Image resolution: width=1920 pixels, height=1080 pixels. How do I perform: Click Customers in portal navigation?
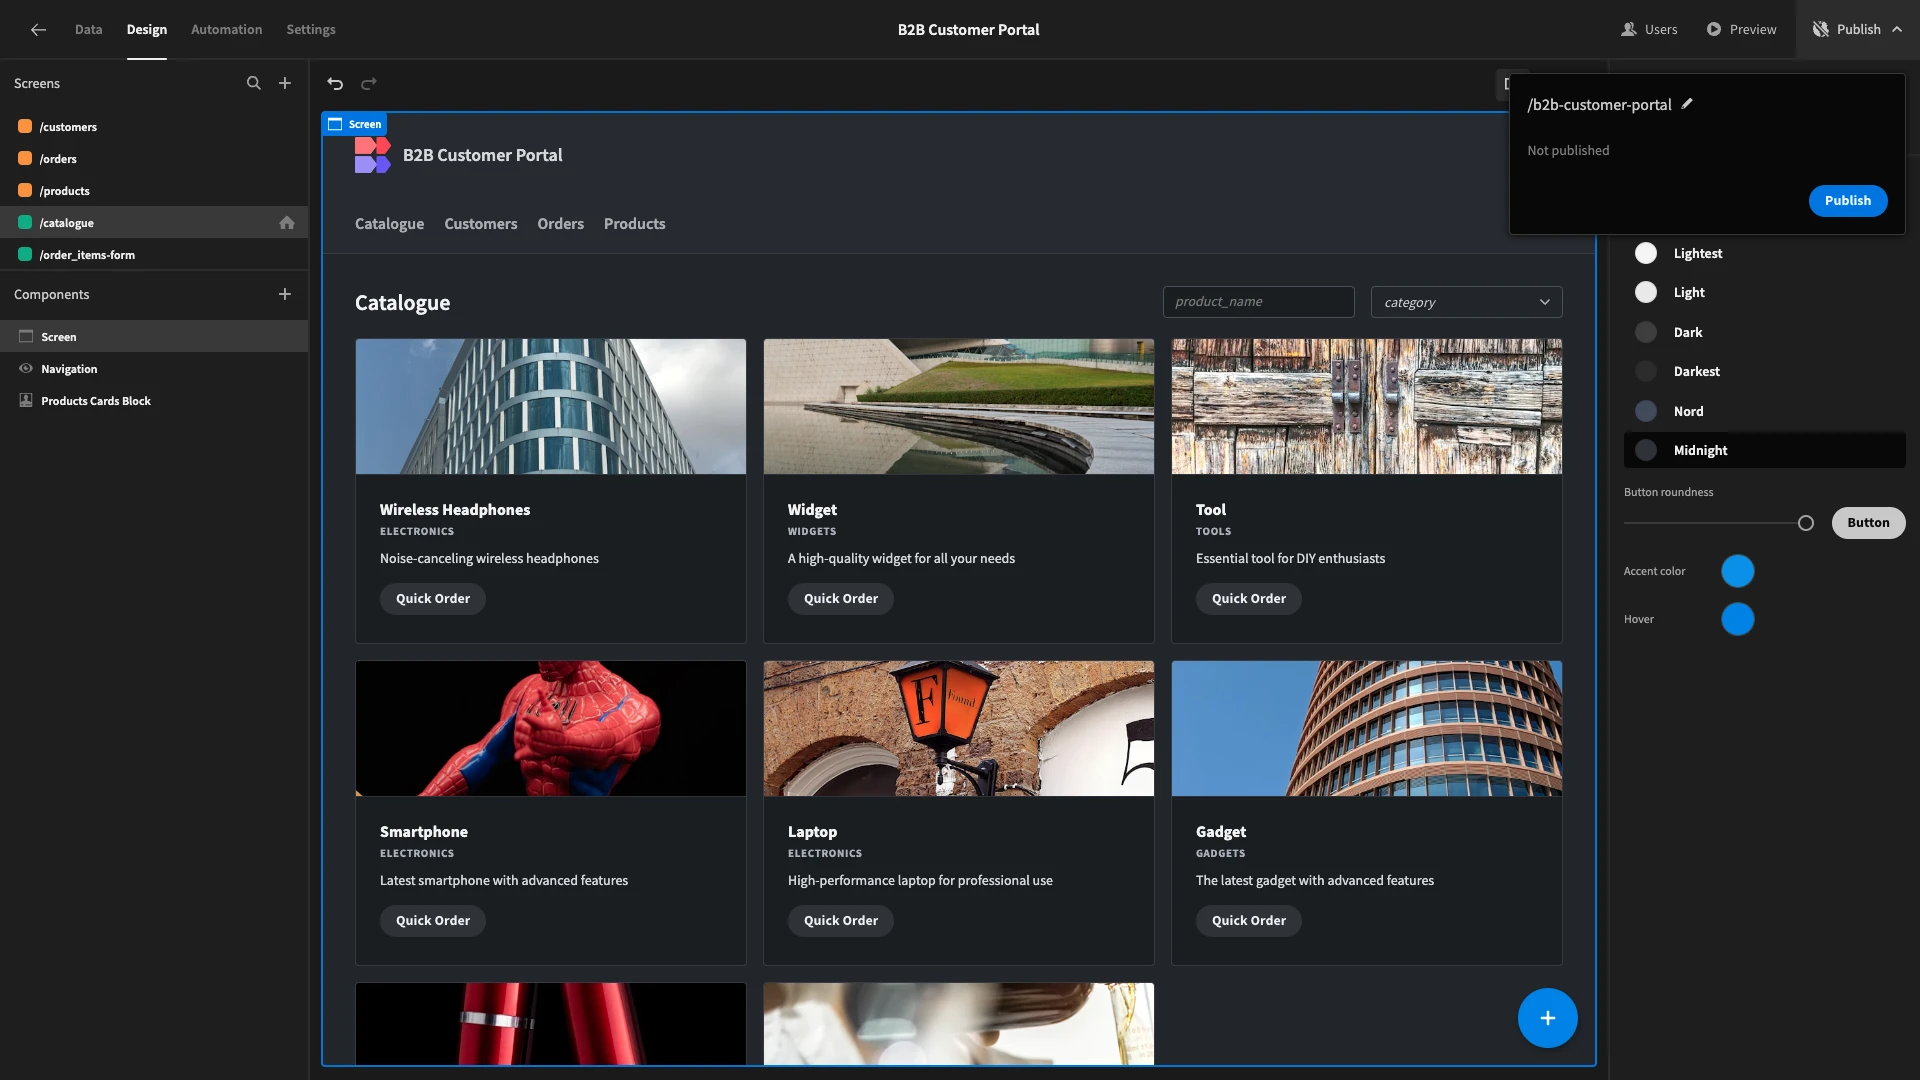pyautogui.click(x=481, y=224)
